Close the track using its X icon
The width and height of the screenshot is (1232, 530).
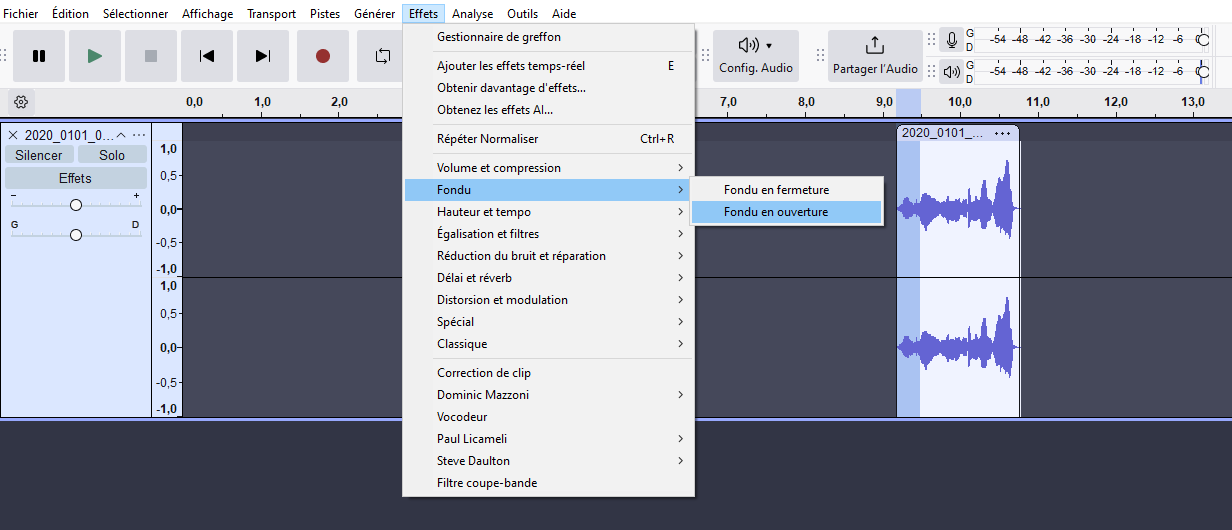click(13, 135)
